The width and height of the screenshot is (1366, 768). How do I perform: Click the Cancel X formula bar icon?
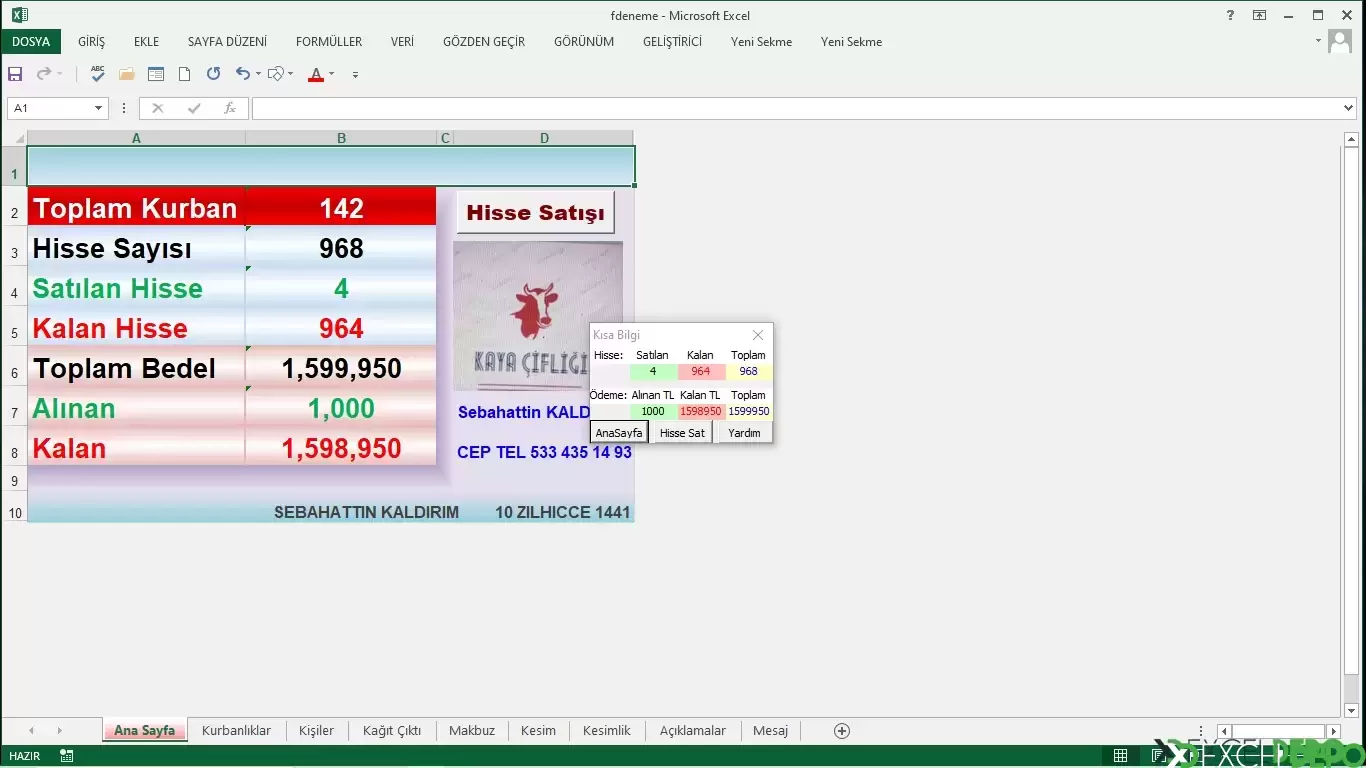point(157,108)
